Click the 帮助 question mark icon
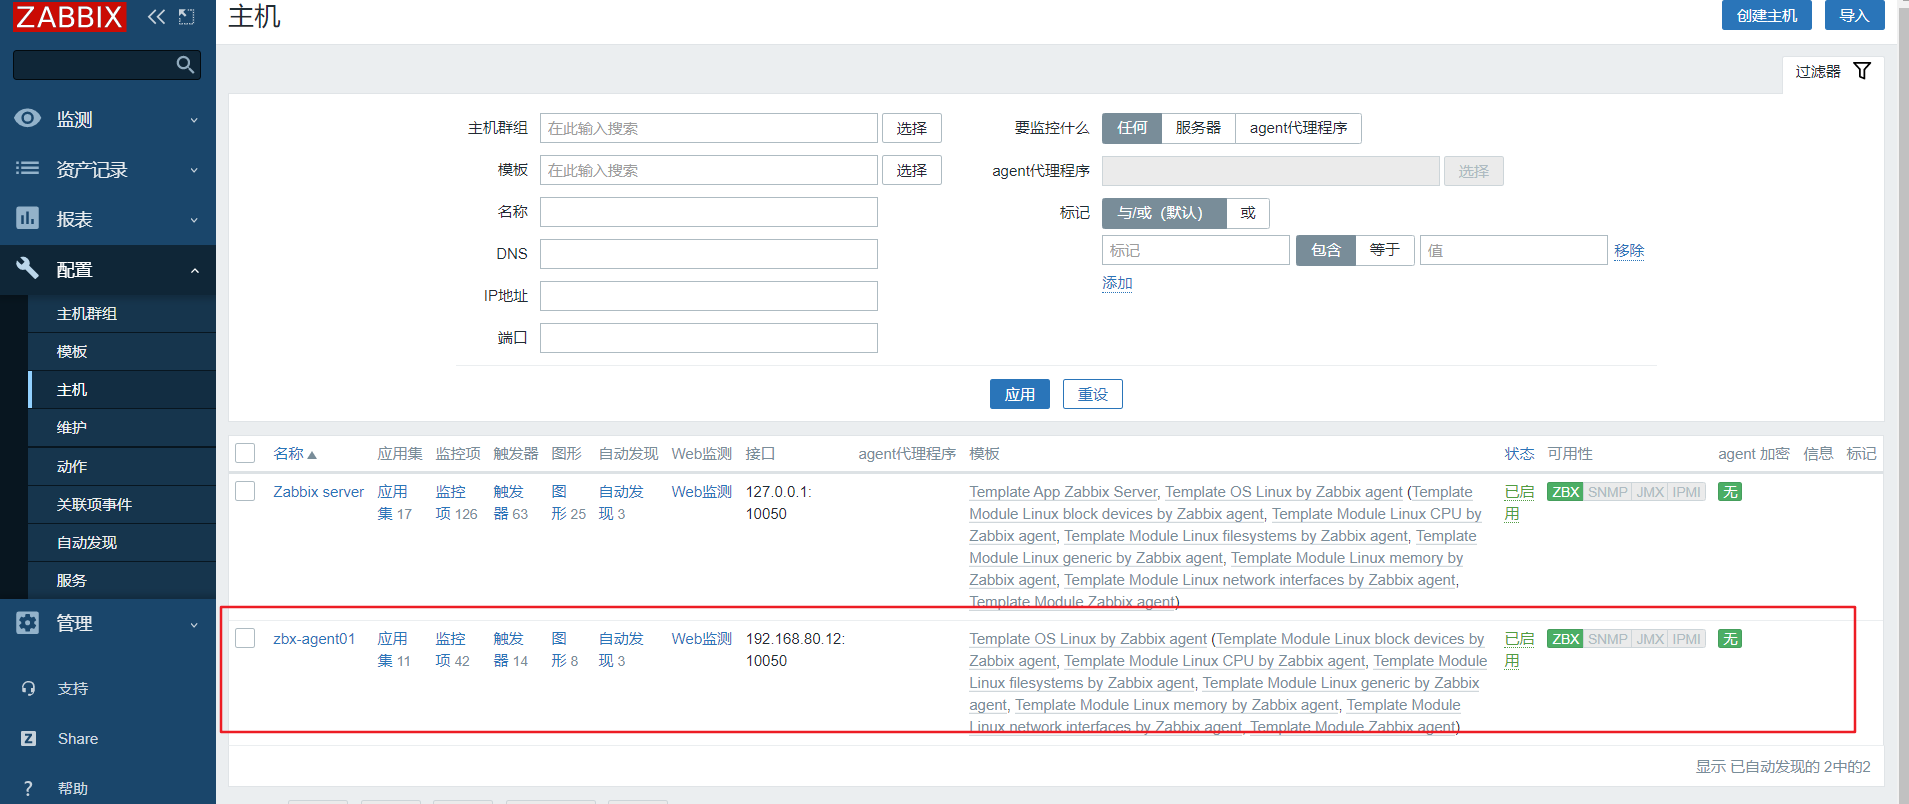 (x=28, y=788)
